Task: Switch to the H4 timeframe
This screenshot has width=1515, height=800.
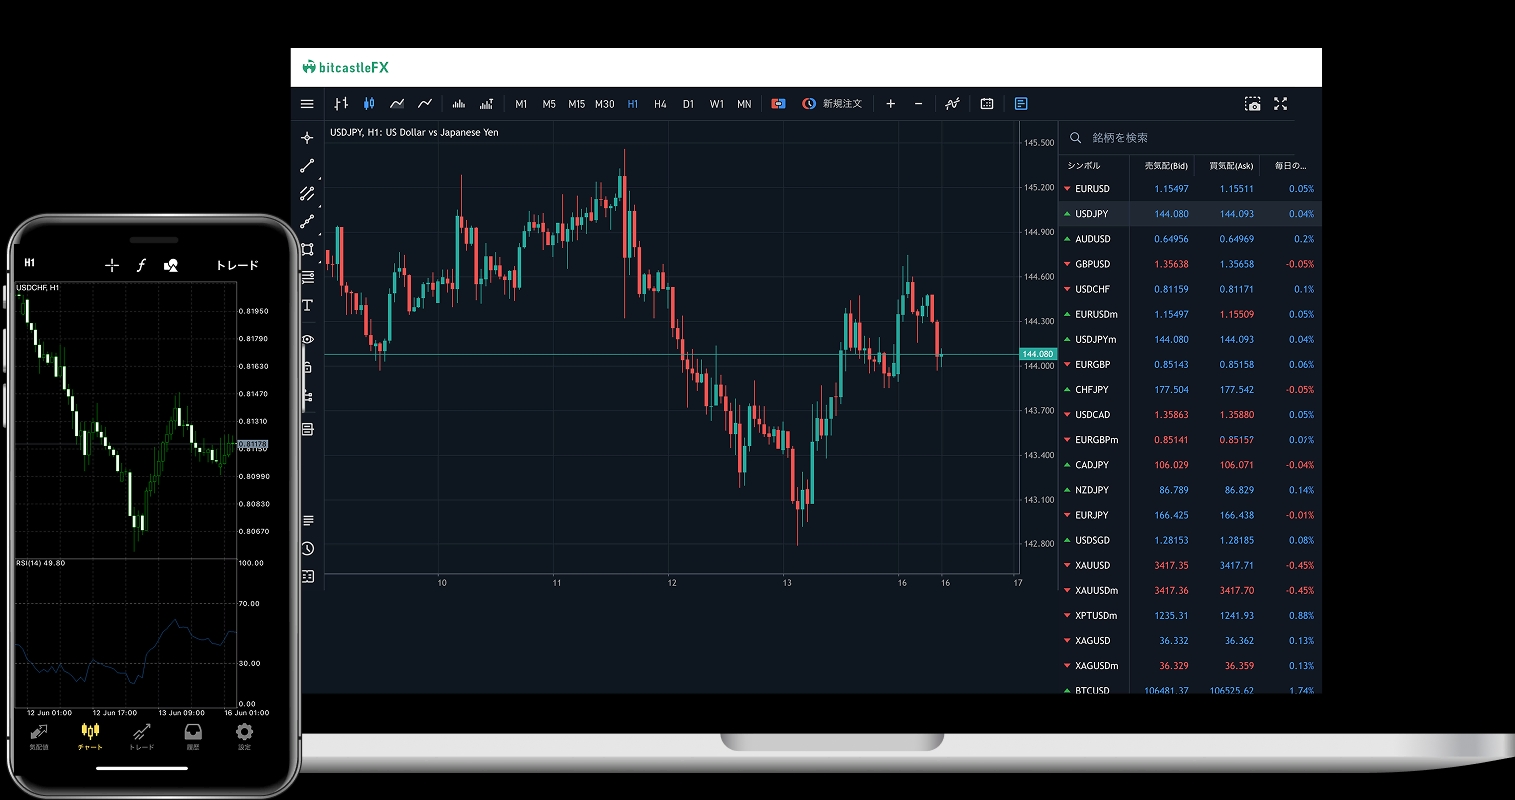Action: (x=660, y=104)
